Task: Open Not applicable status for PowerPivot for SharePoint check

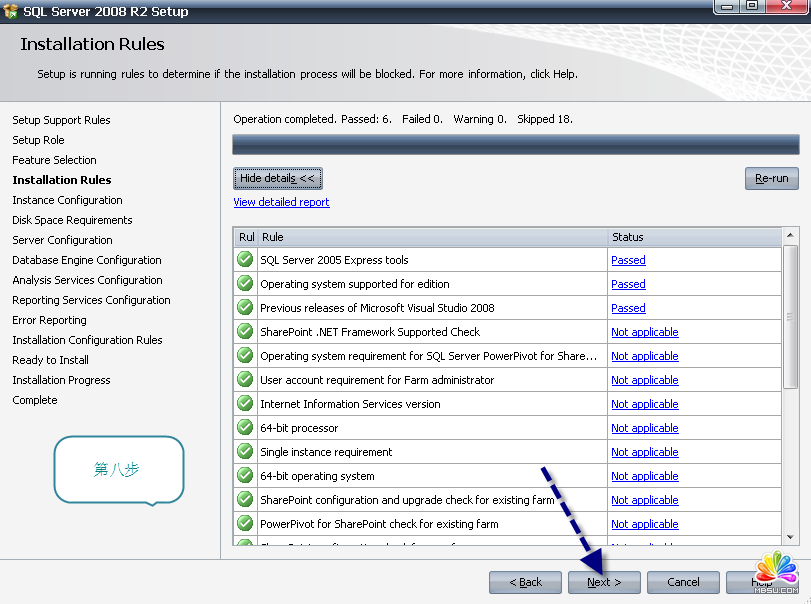Action: (x=644, y=524)
